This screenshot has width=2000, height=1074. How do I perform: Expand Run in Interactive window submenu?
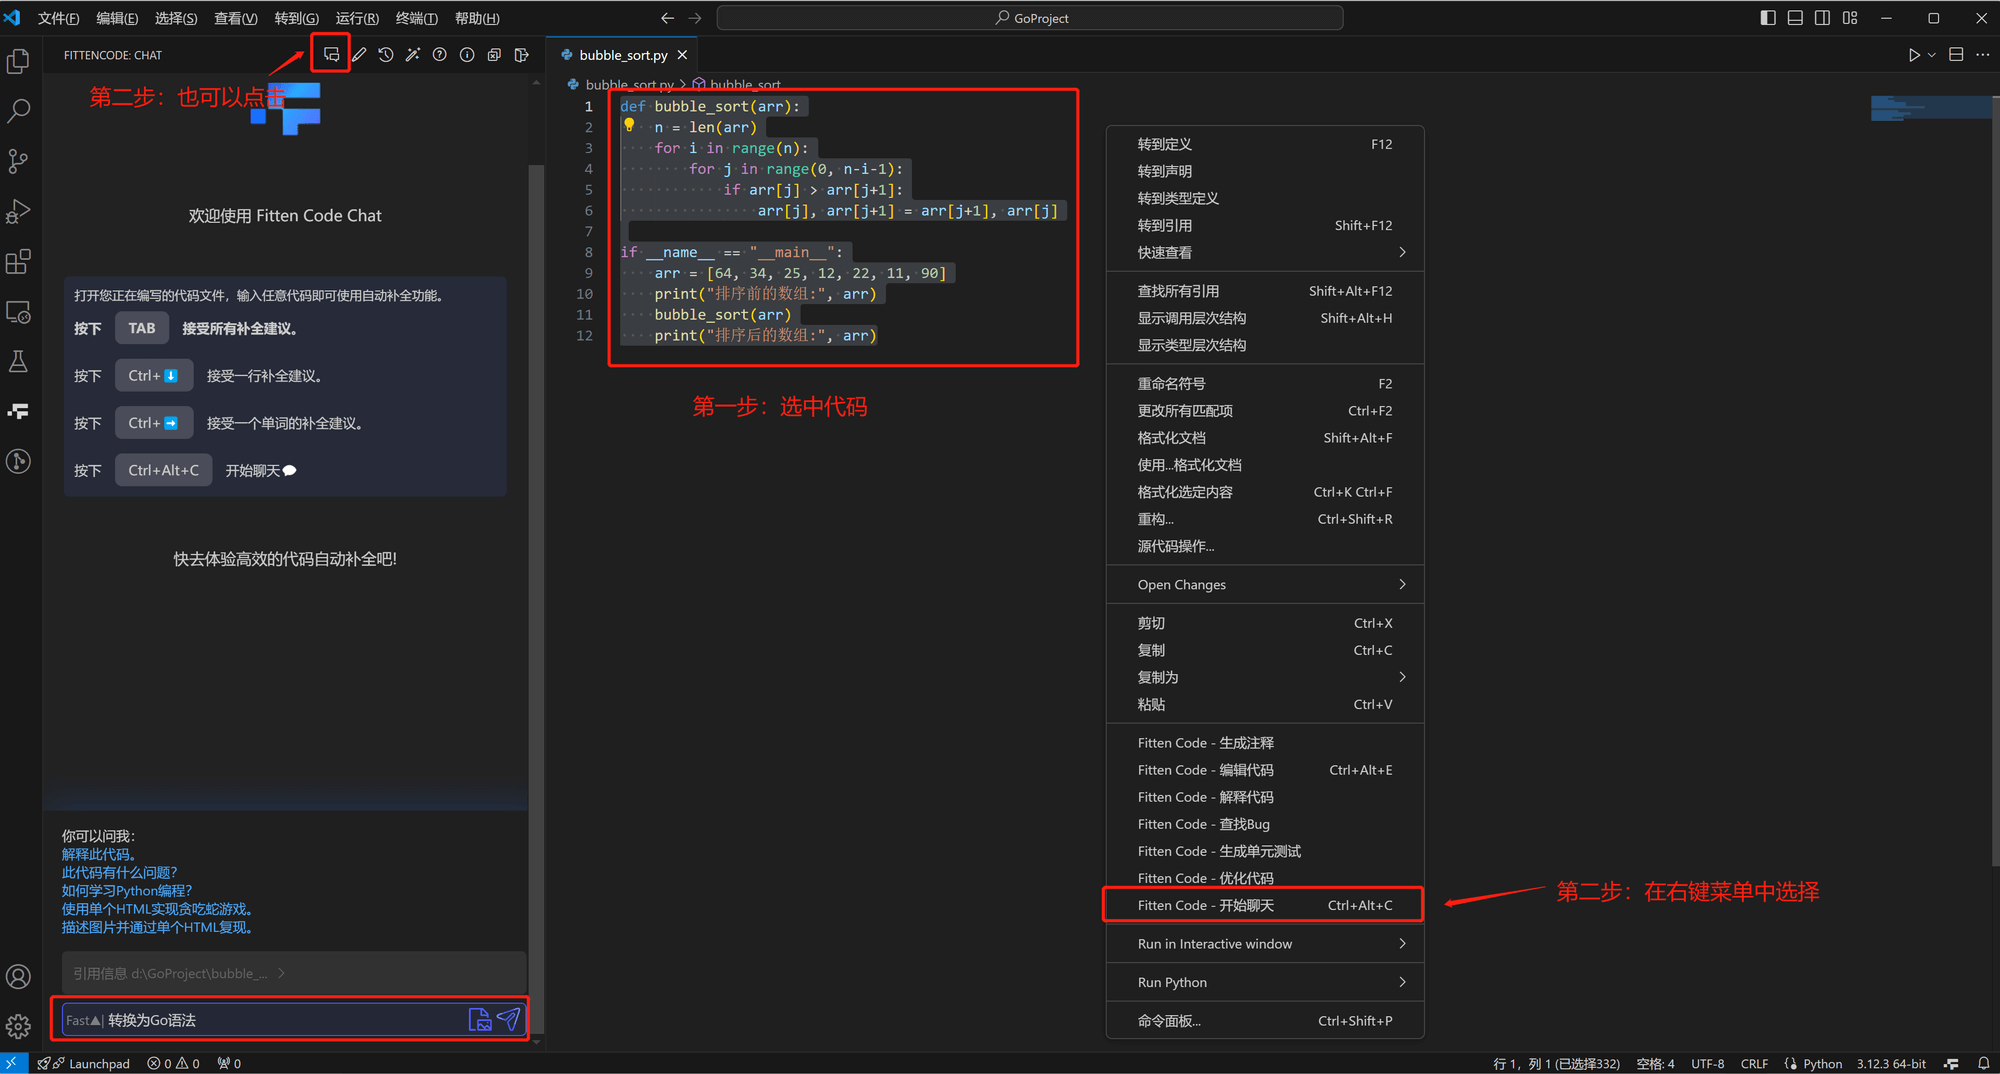click(x=1265, y=943)
